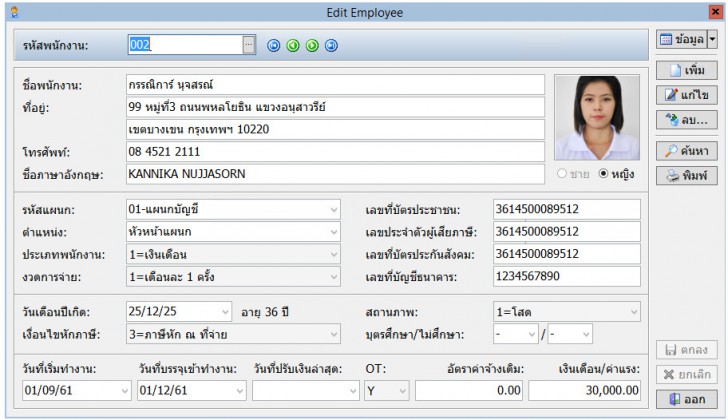
Task: Click the age text อายุ 36 ปี
Action: pos(265,312)
